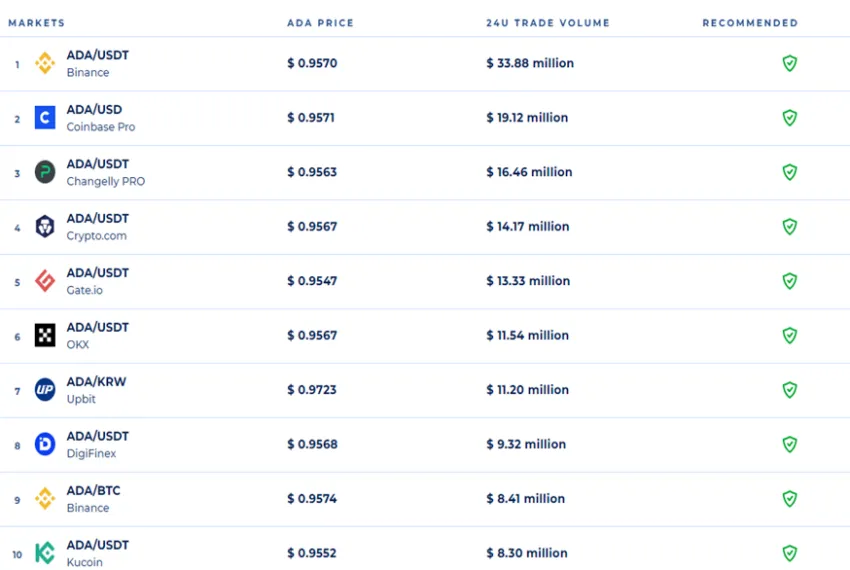Click recommended shield icon for Upbit row
Image resolution: width=850 pixels, height=570 pixels.
pyautogui.click(x=790, y=390)
